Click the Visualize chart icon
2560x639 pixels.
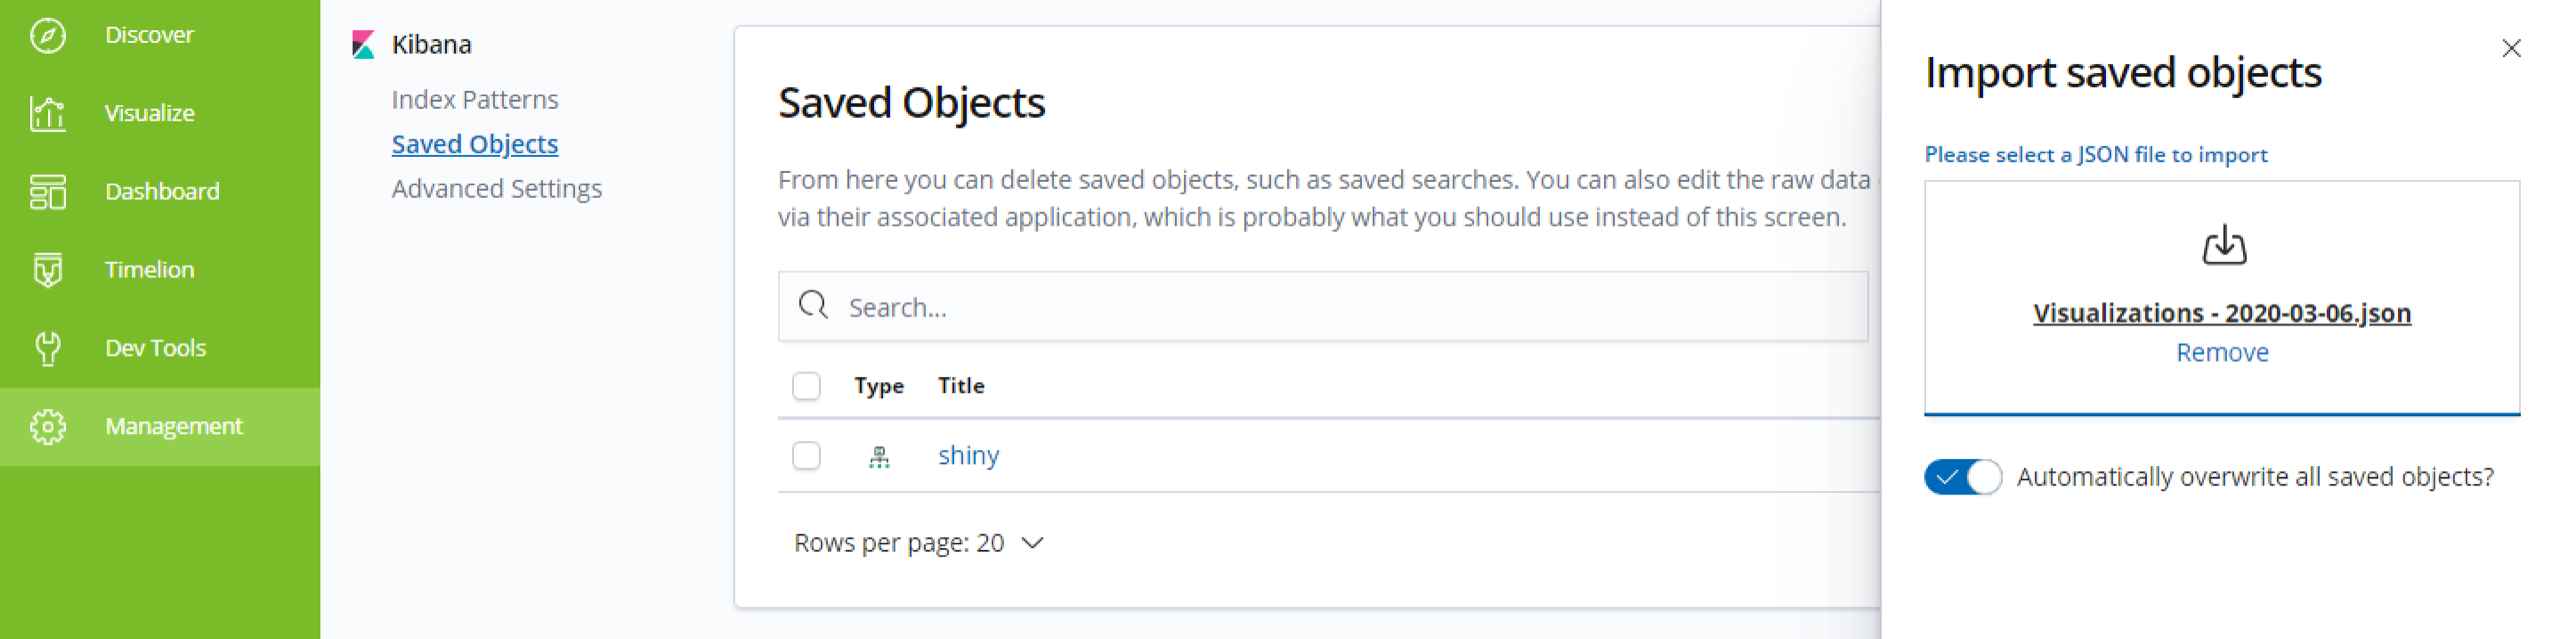tap(47, 114)
